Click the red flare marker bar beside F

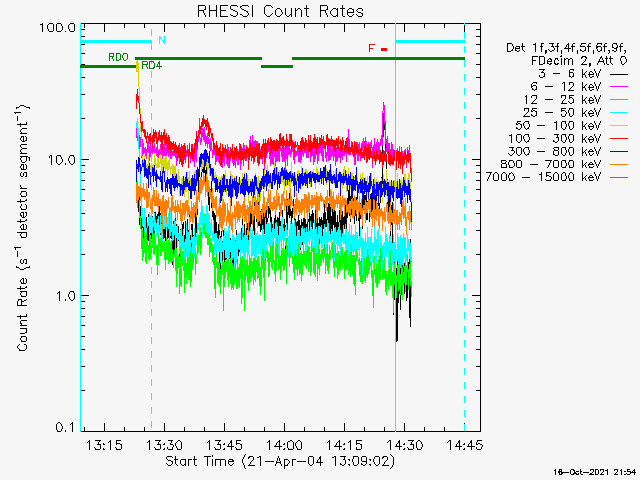[384, 49]
